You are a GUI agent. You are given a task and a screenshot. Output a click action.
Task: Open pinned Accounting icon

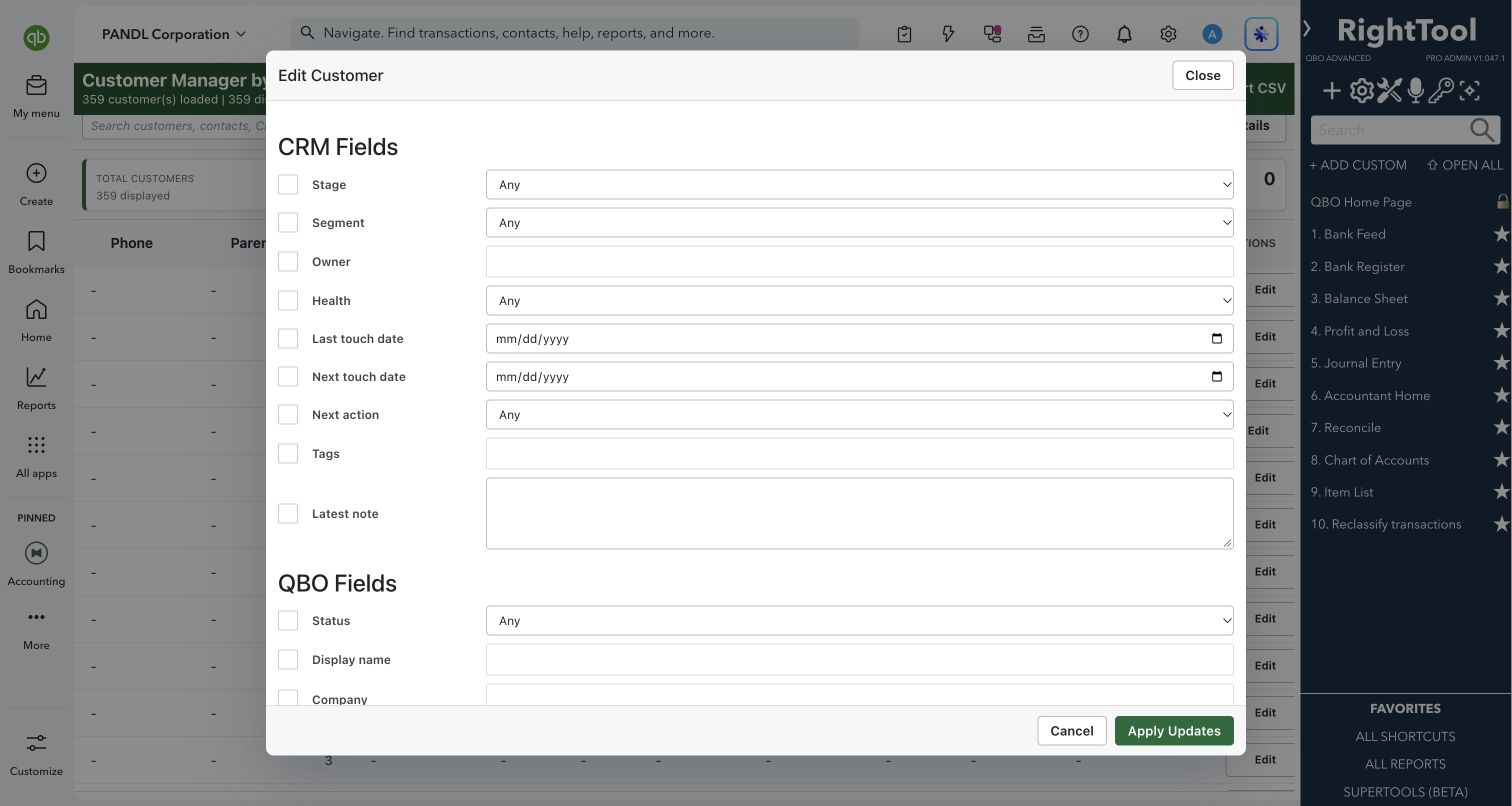point(36,553)
